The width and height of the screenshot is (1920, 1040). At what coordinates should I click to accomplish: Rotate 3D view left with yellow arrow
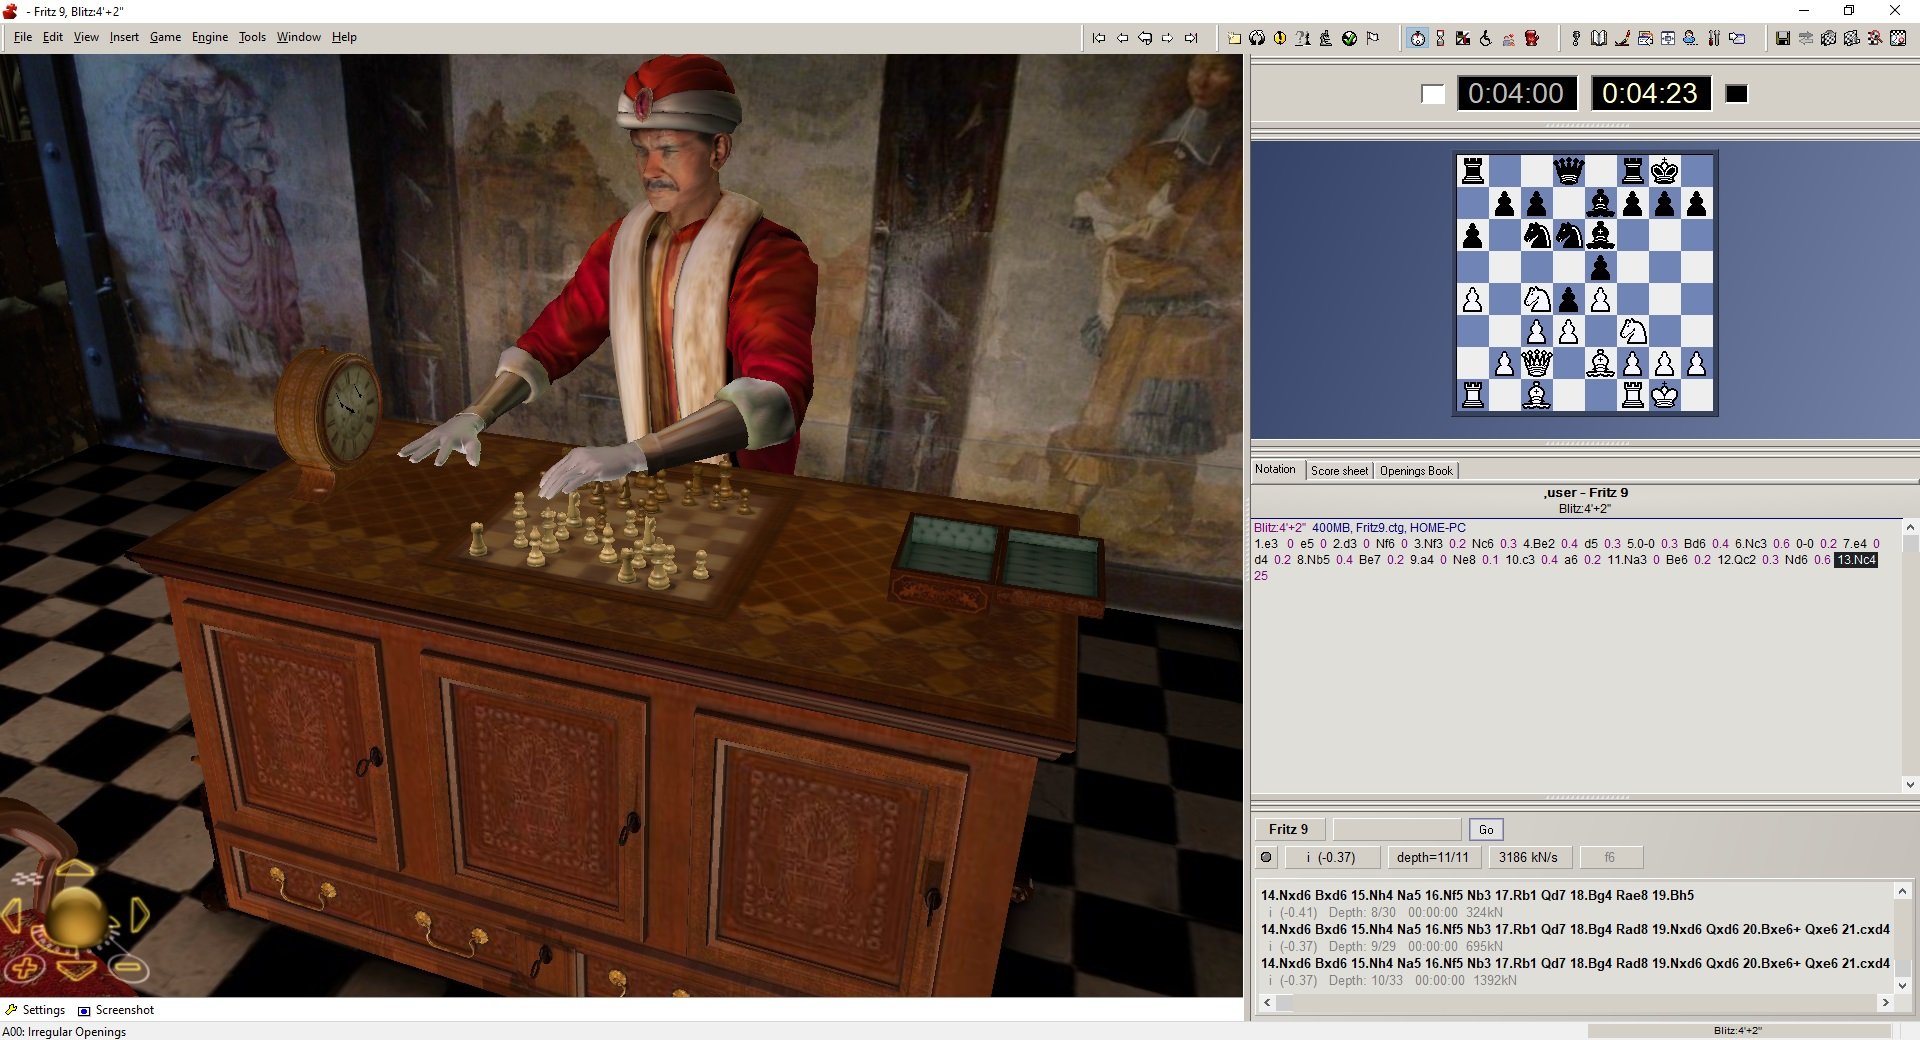tap(13, 914)
